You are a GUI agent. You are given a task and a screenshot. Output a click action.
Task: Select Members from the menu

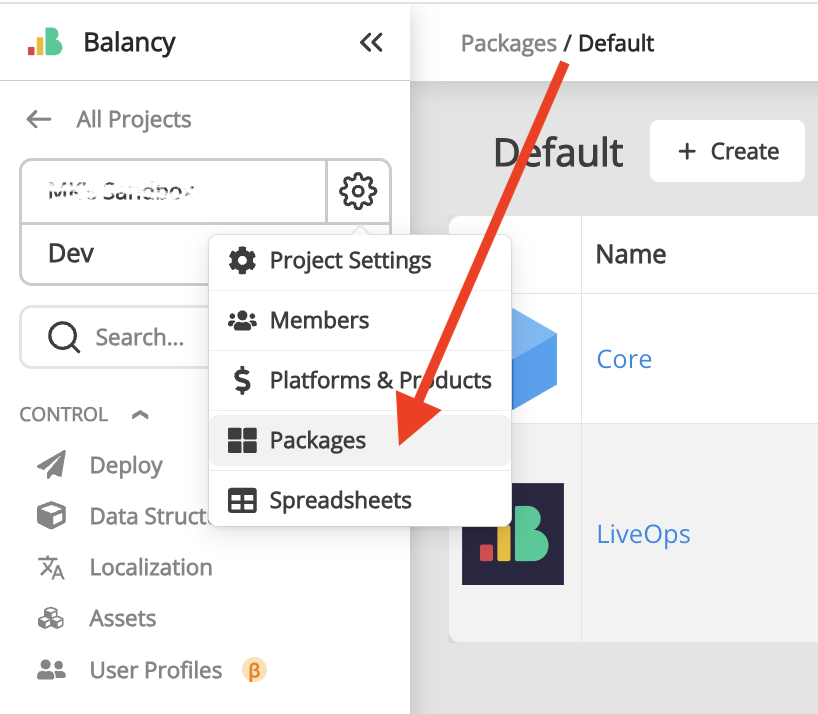tap(360, 320)
